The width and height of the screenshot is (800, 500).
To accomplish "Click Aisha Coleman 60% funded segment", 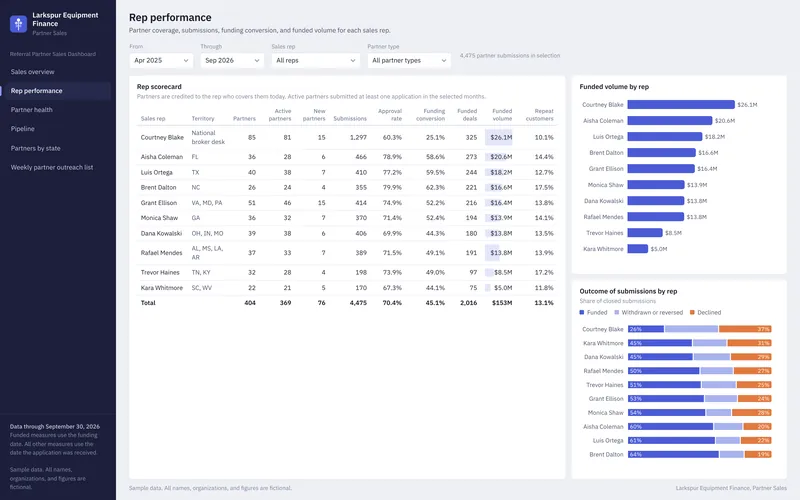I will (670, 427).
